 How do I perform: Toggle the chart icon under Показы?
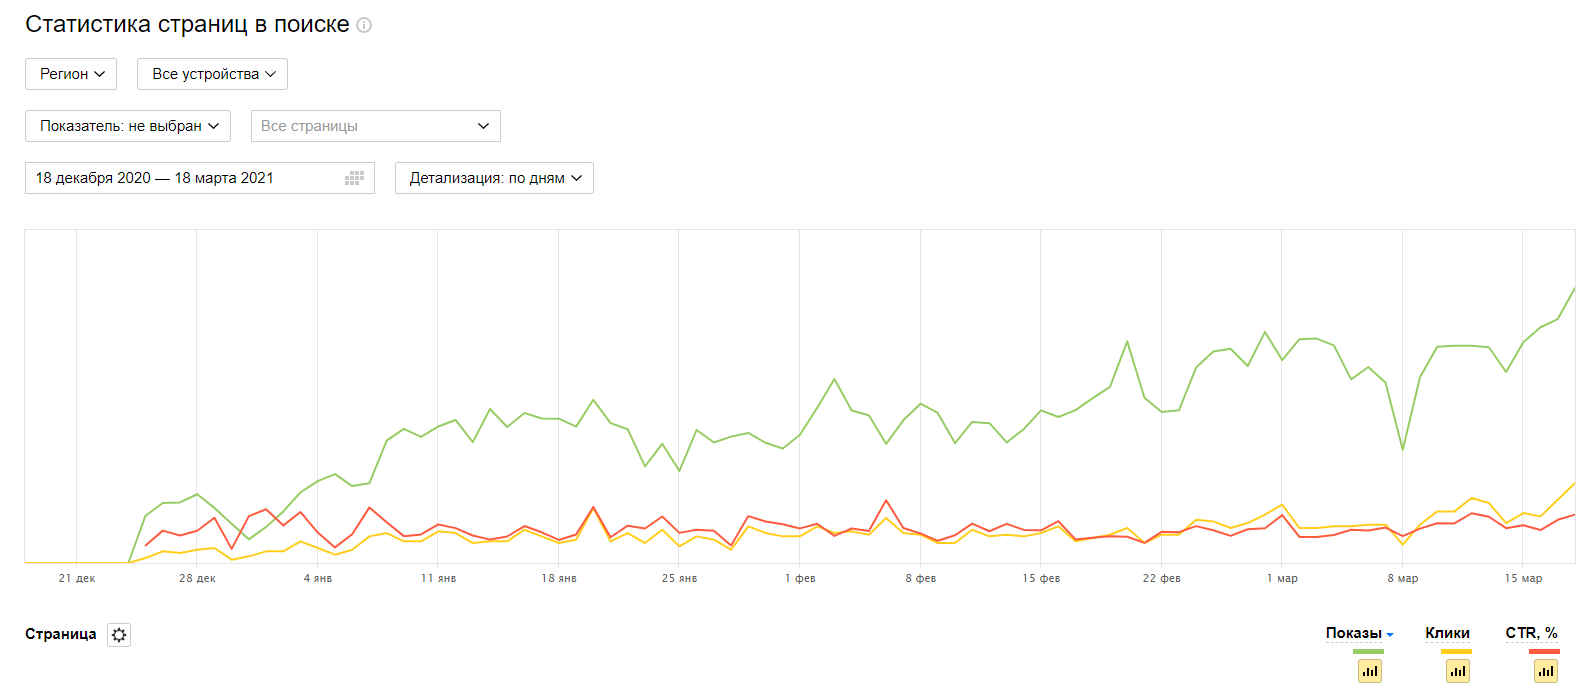(x=1370, y=671)
